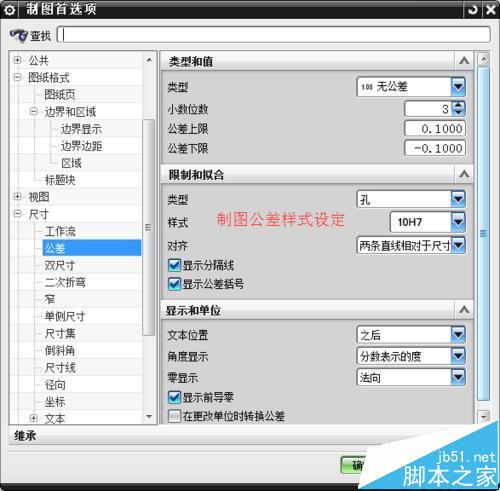Click the 公差下限 field showing -0.1000
The width and height of the screenshot is (500, 491).
(435, 148)
